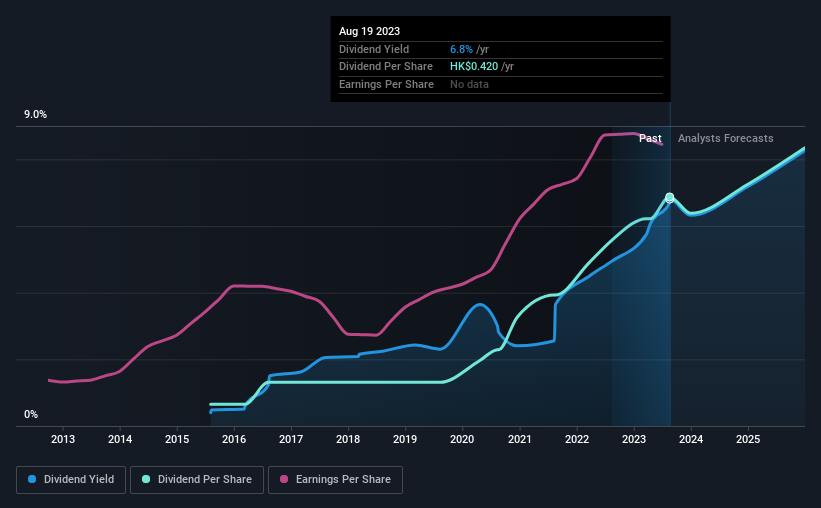Image resolution: width=821 pixels, height=508 pixels.
Task: Click the 2023 x-axis label
Action: point(634,439)
